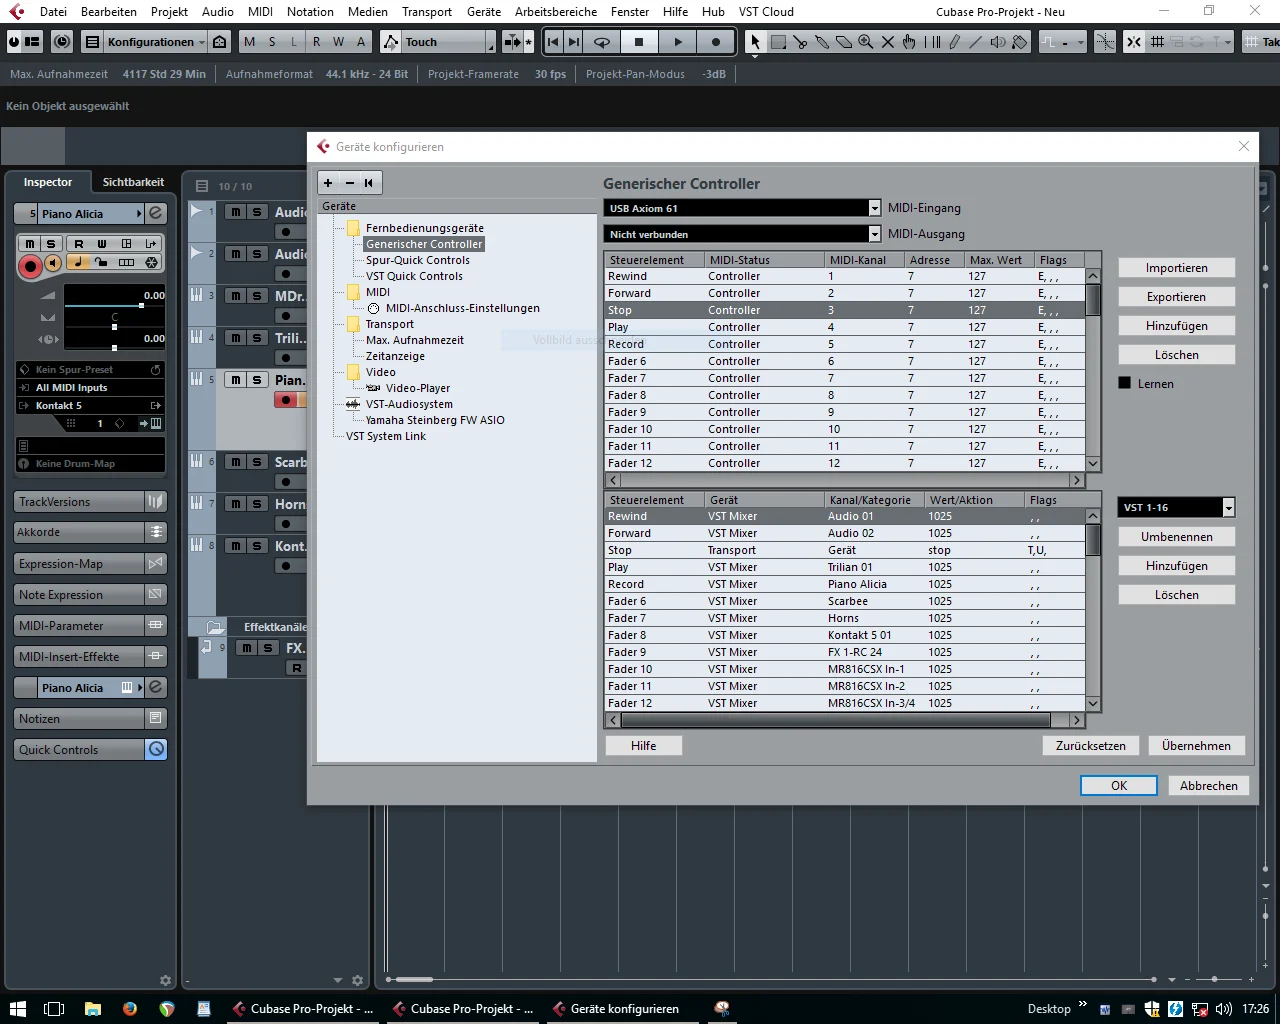Click the toolbar Record button
The image size is (1280, 1024).
pos(716,42)
